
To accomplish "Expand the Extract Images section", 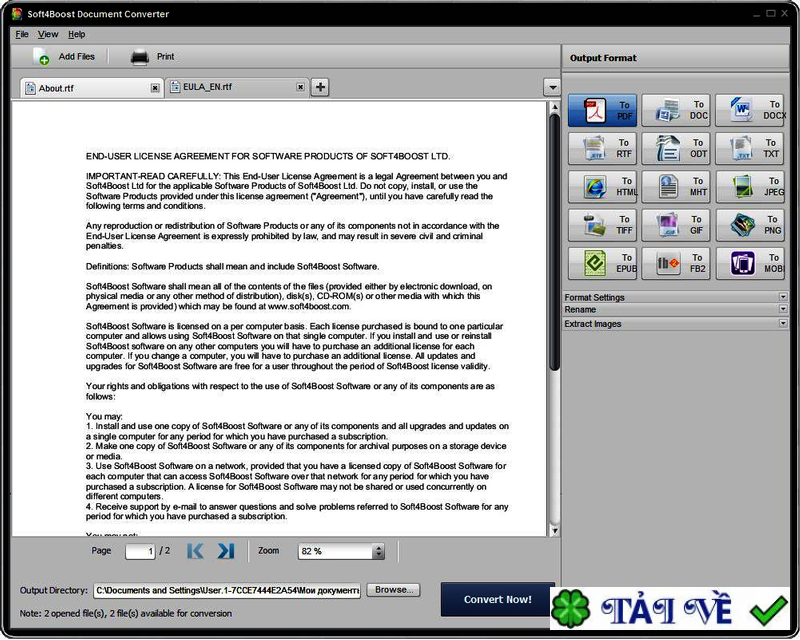I will [675, 324].
